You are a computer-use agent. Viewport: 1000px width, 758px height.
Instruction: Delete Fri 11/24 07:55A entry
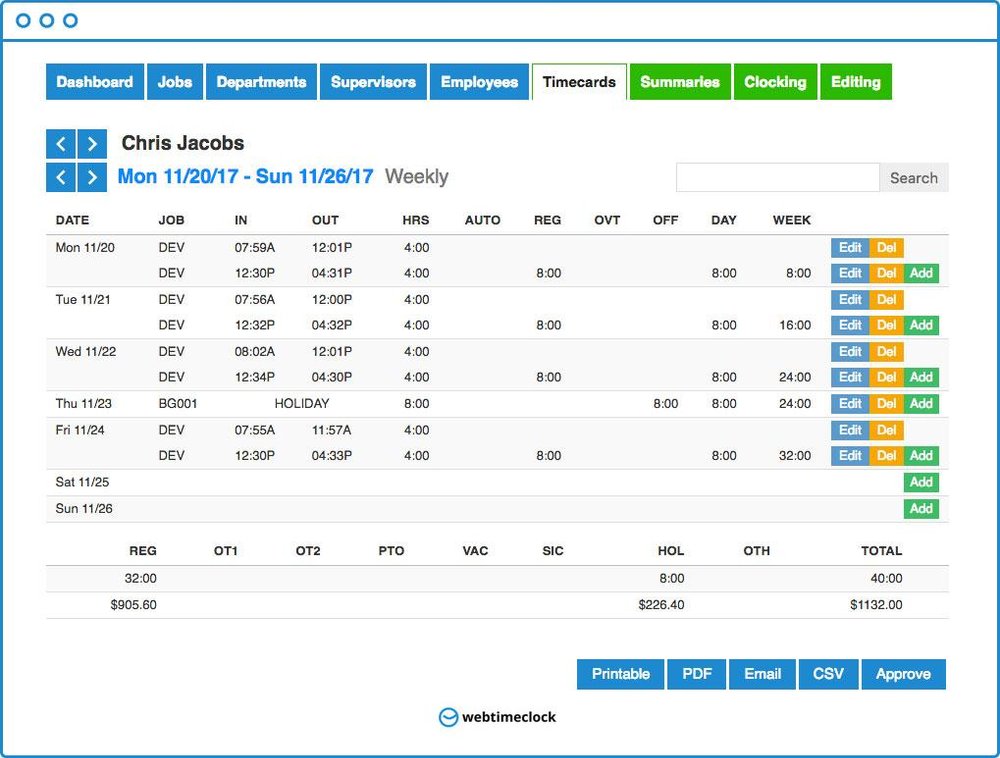tap(886, 430)
